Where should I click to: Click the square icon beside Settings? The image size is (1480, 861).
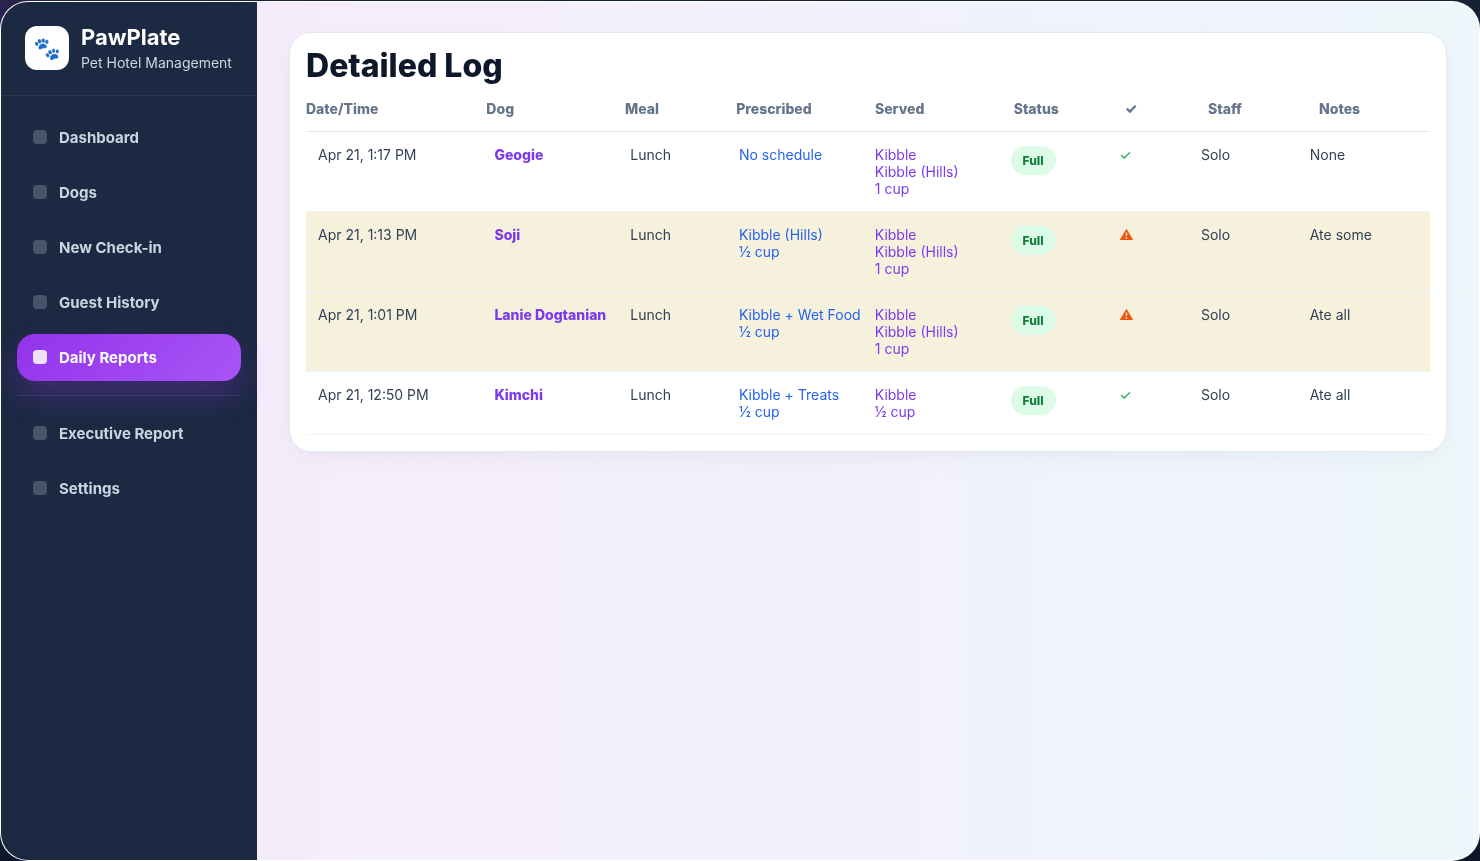[40, 488]
